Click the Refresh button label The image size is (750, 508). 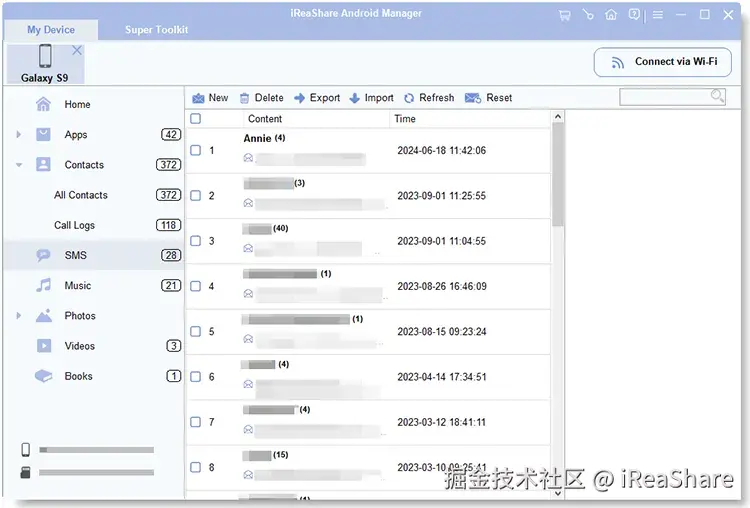[x=437, y=98]
